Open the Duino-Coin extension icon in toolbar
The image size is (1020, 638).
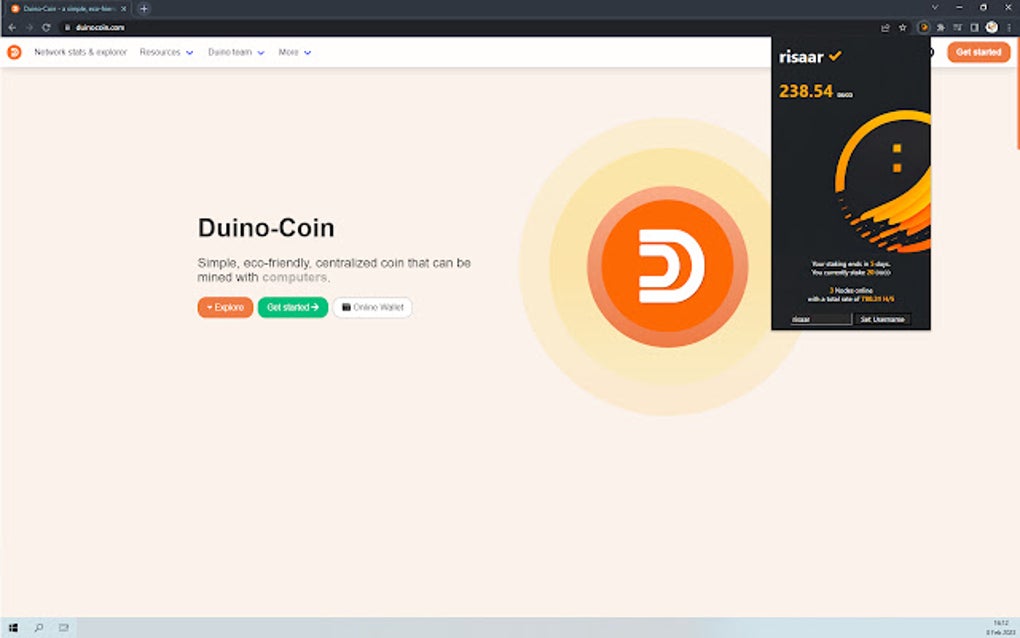(924, 27)
